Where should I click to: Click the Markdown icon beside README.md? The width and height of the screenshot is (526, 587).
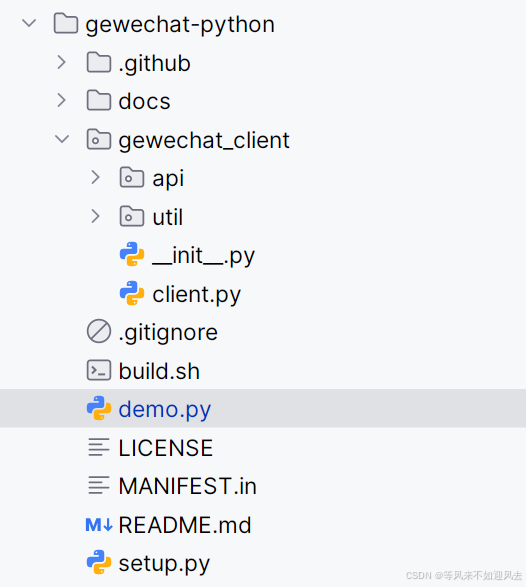click(x=99, y=524)
